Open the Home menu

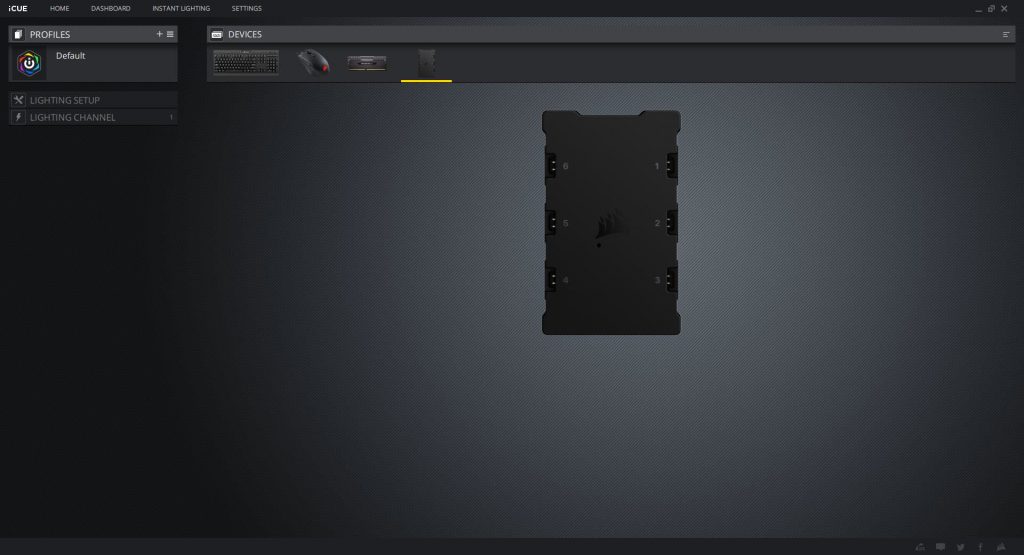coord(60,8)
